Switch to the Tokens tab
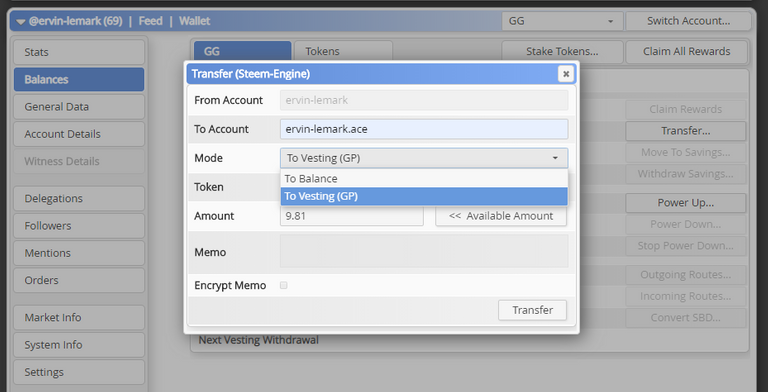Viewport: 768px width, 392px height. pyautogui.click(x=343, y=51)
